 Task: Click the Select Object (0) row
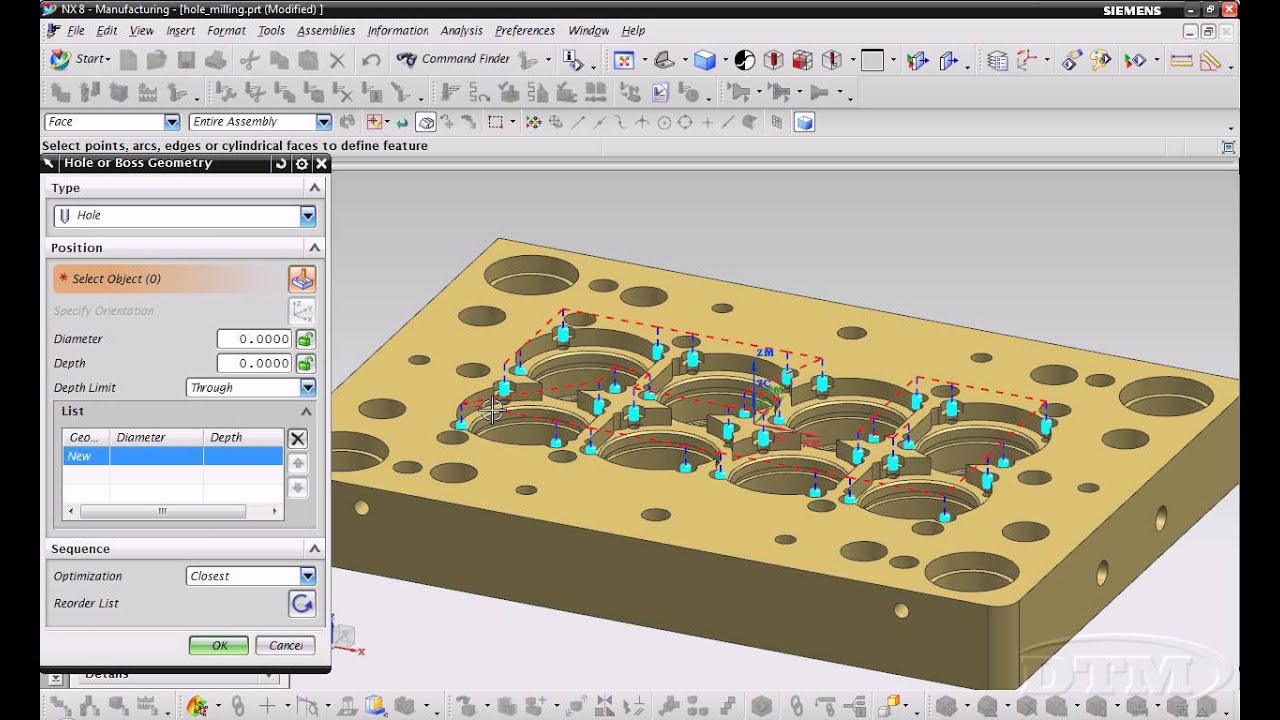pos(171,279)
